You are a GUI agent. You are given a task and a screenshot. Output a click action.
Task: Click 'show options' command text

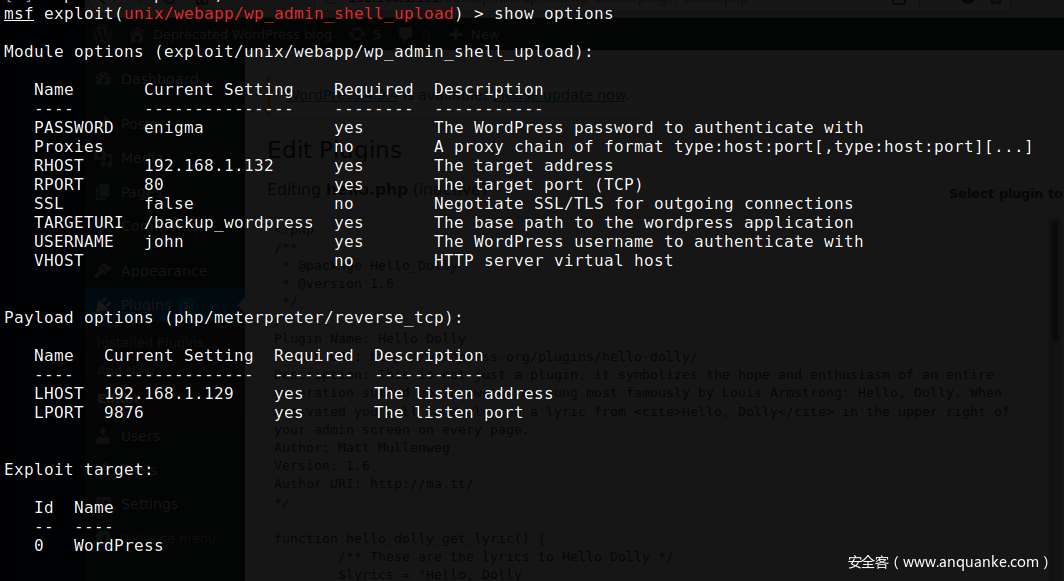[554, 14]
